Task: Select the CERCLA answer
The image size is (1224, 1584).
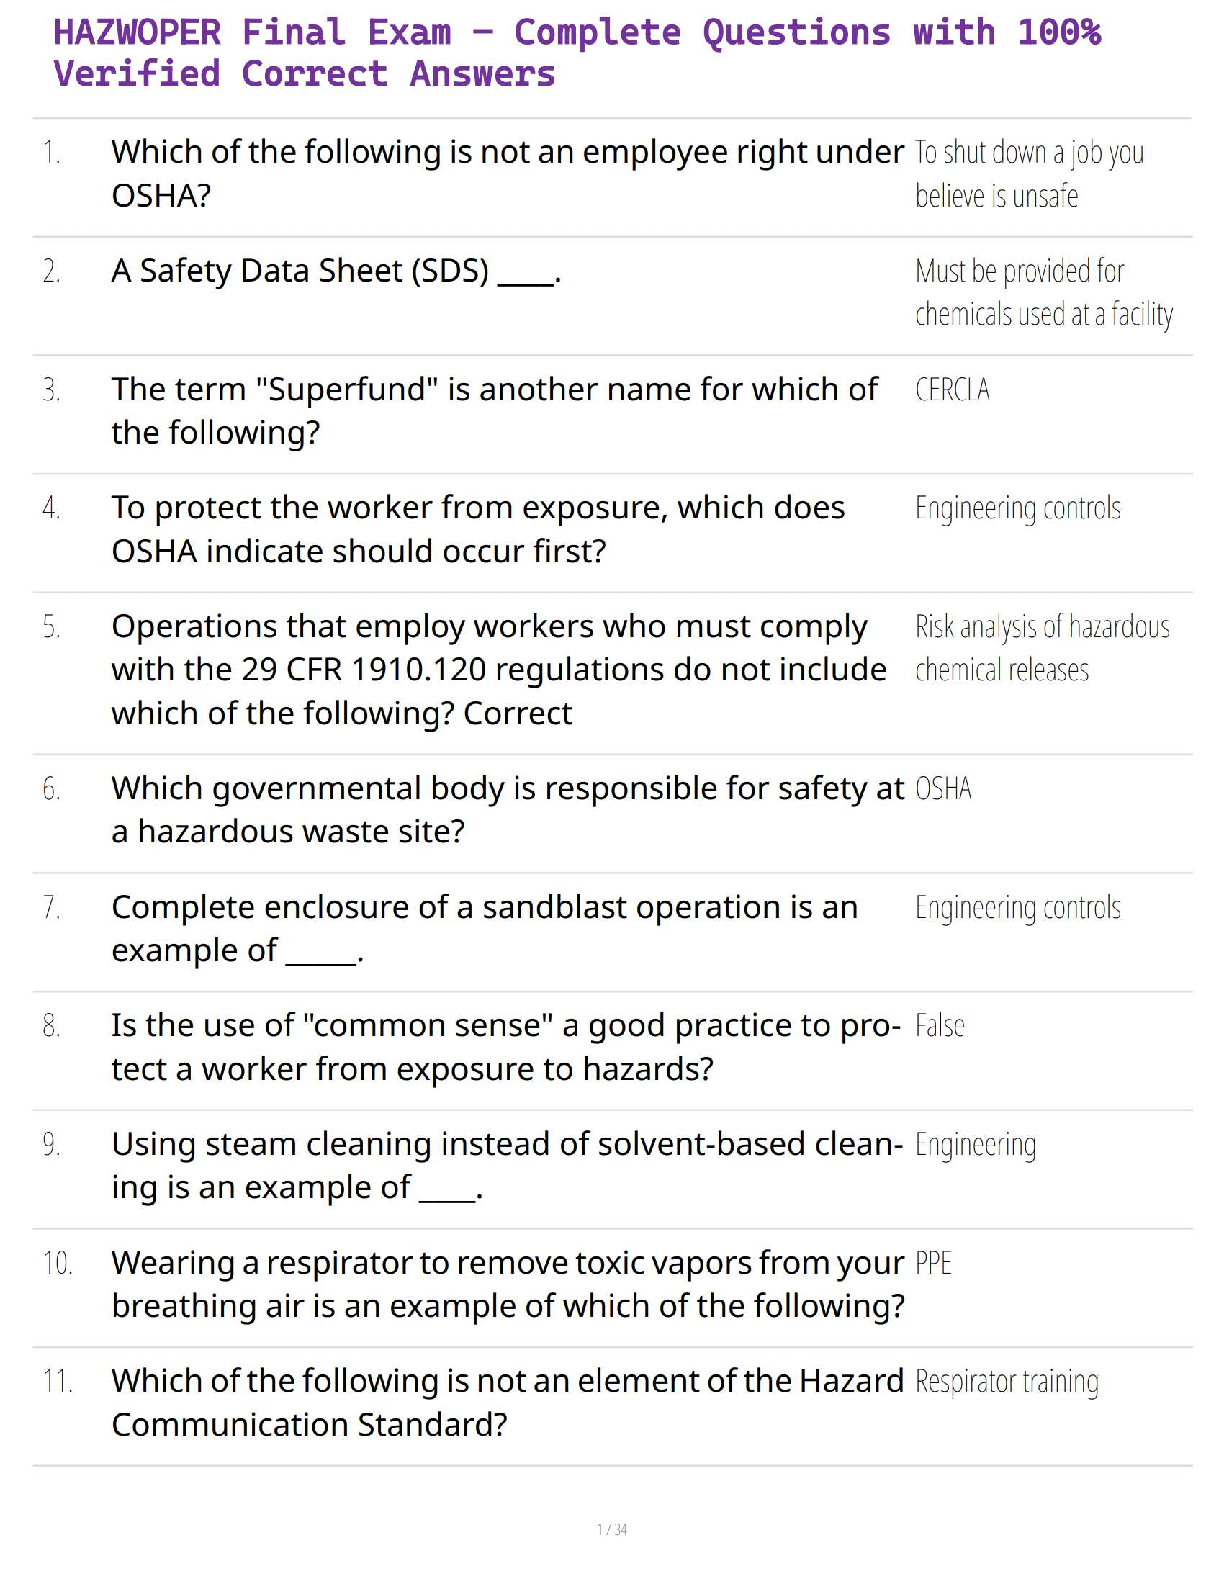Action: [952, 389]
